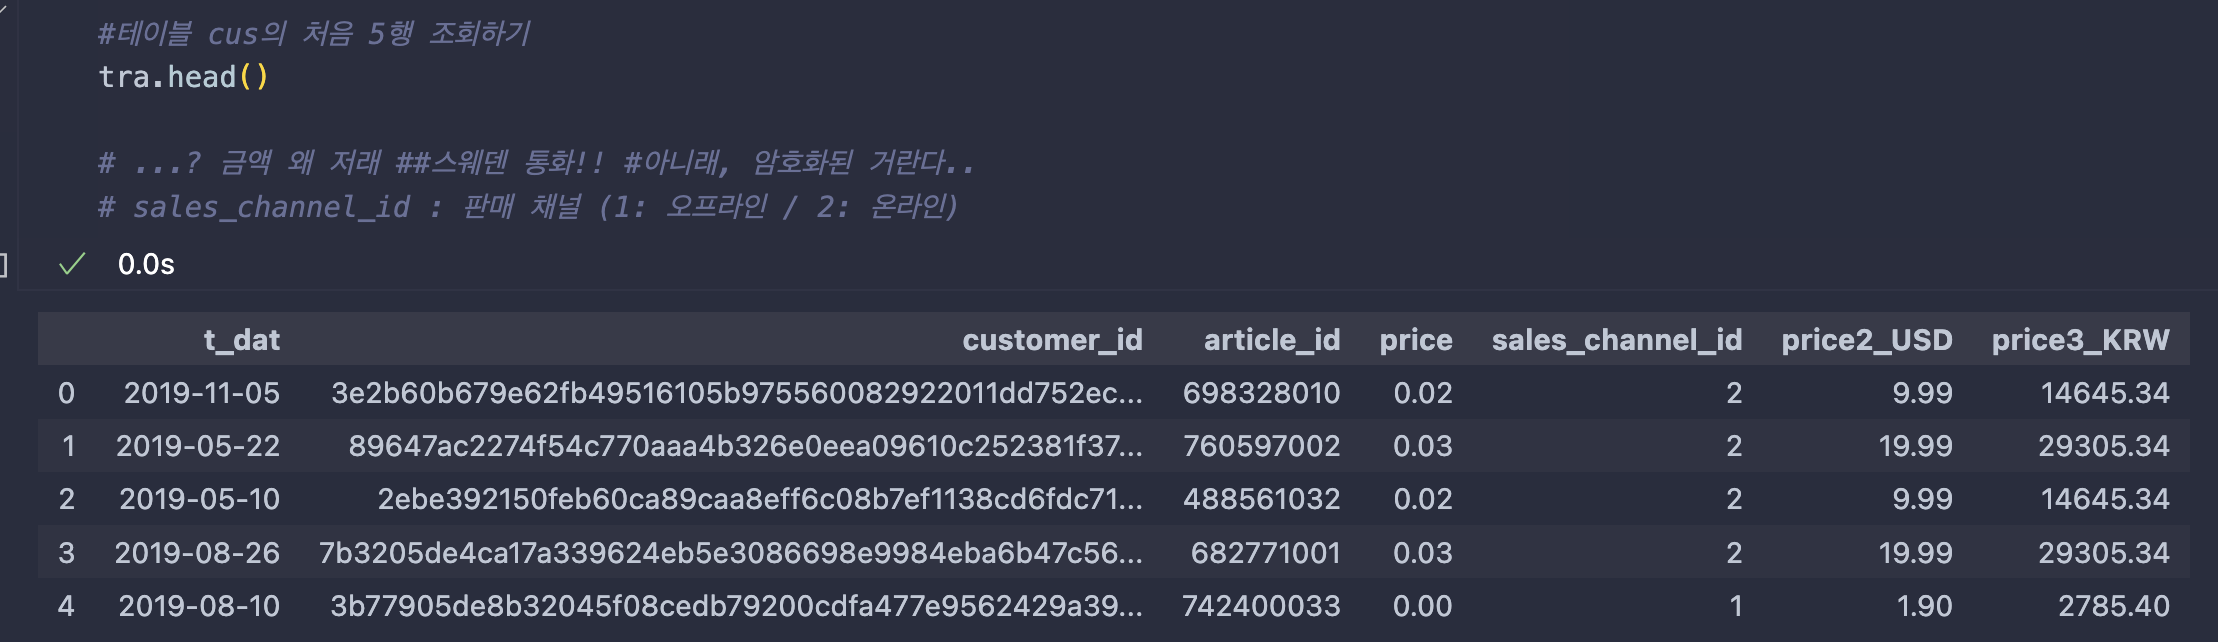This screenshot has width=2218, height=642.
Task: Click the 0.0s execution time label
Action: pos(146,264)
